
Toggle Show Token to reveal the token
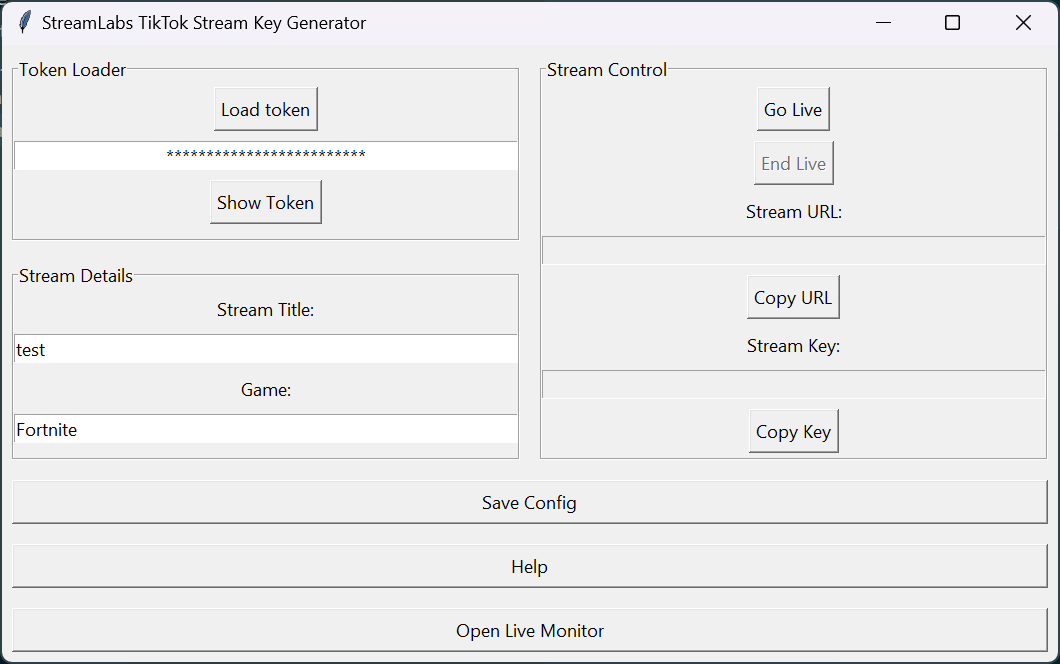(x=265, y=202)
